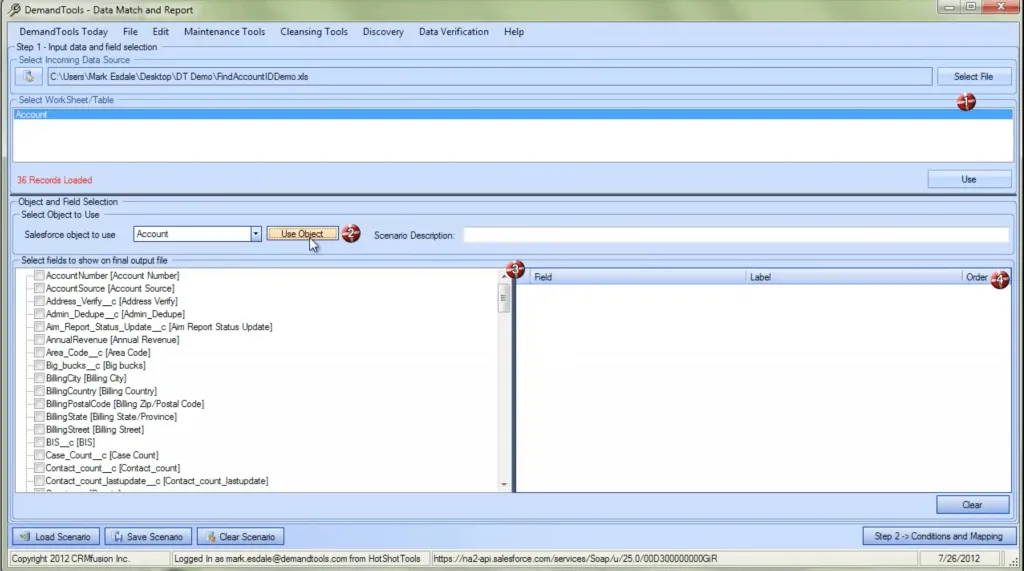This screenshot has height=571, width=1024.
Task: Click the Salesforce API URL in status bar
Action: click(575, 559)
